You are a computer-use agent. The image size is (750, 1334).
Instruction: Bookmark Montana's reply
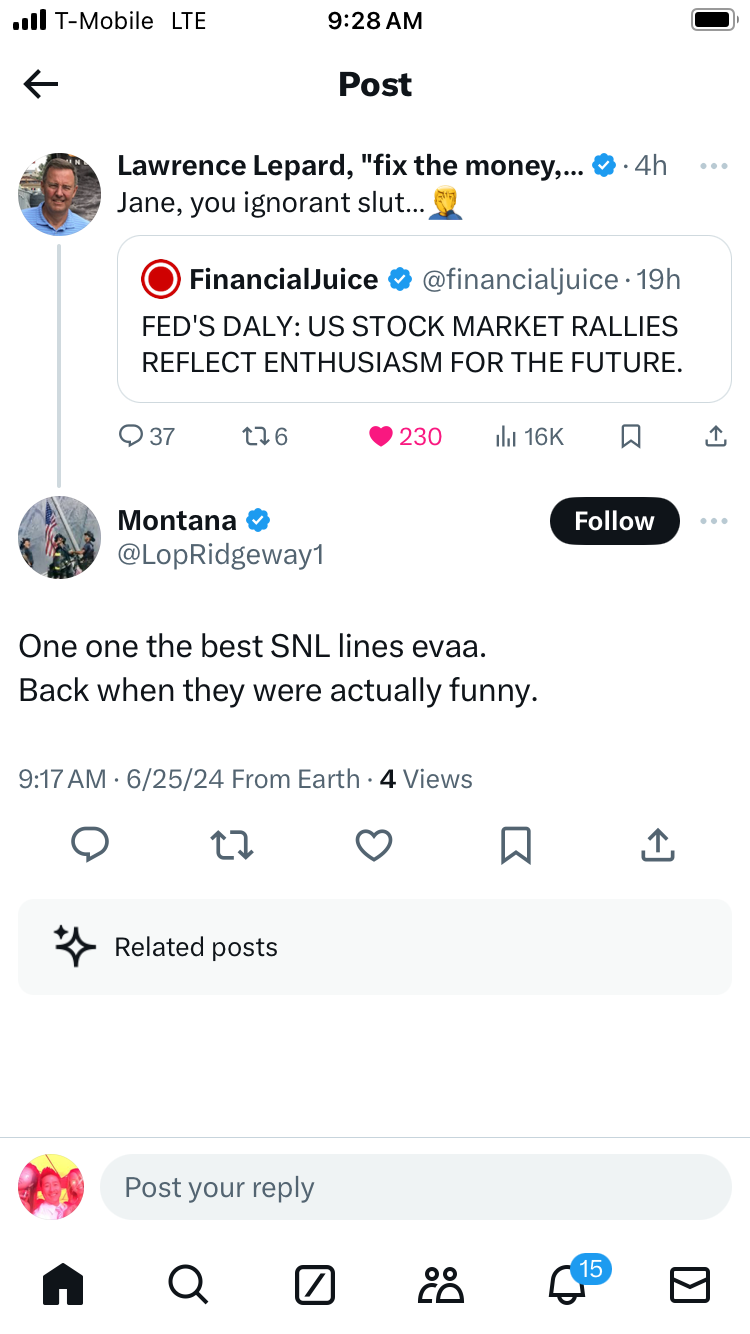point(515,846)
